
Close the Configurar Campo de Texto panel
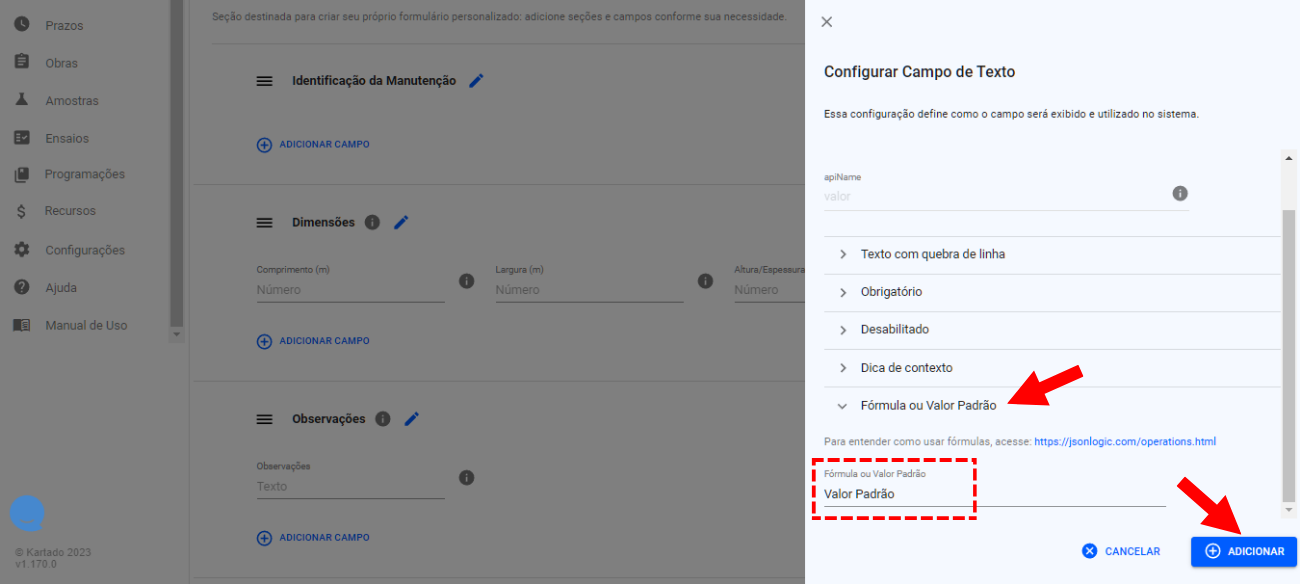pos(826,22)
